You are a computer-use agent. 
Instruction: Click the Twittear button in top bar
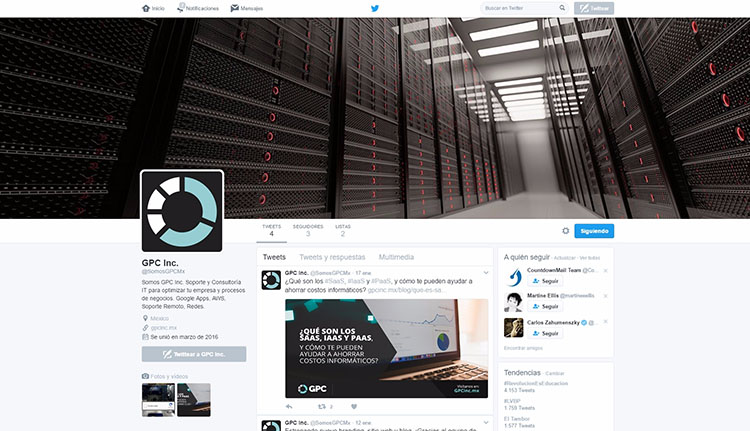click(594, 8)
